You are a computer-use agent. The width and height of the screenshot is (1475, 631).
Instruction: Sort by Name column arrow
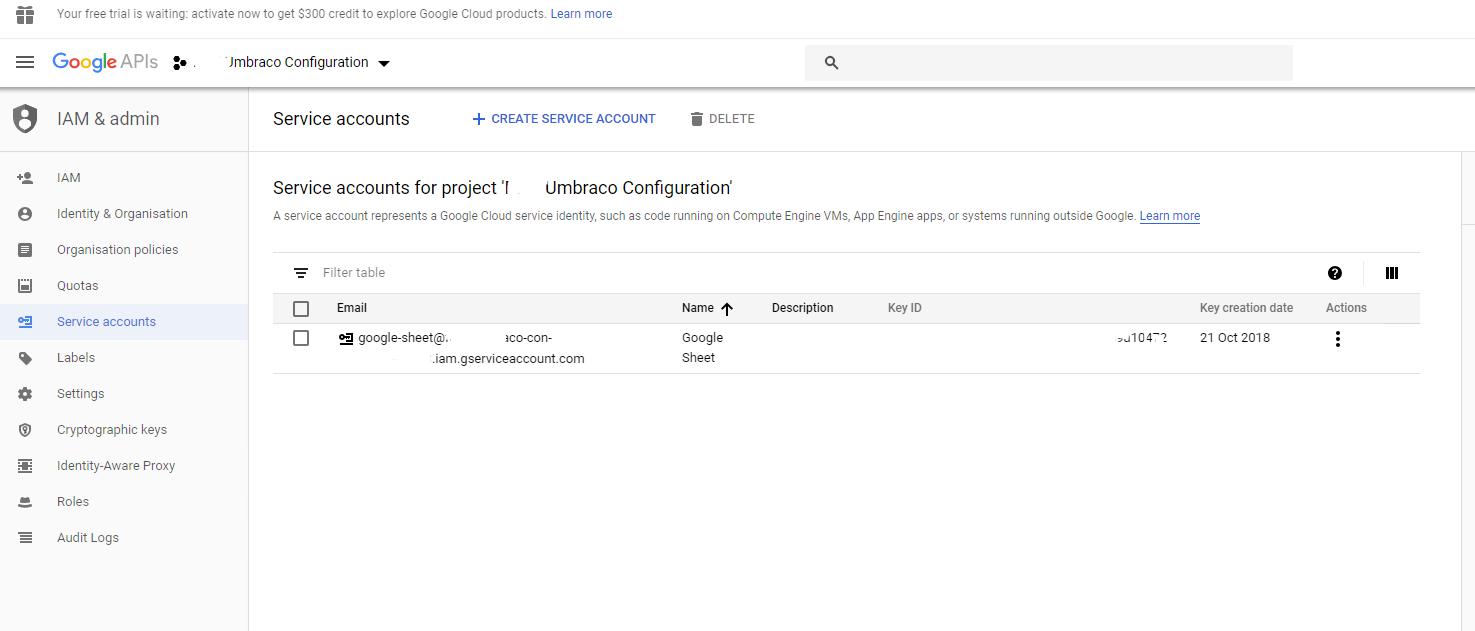[727, 309]
